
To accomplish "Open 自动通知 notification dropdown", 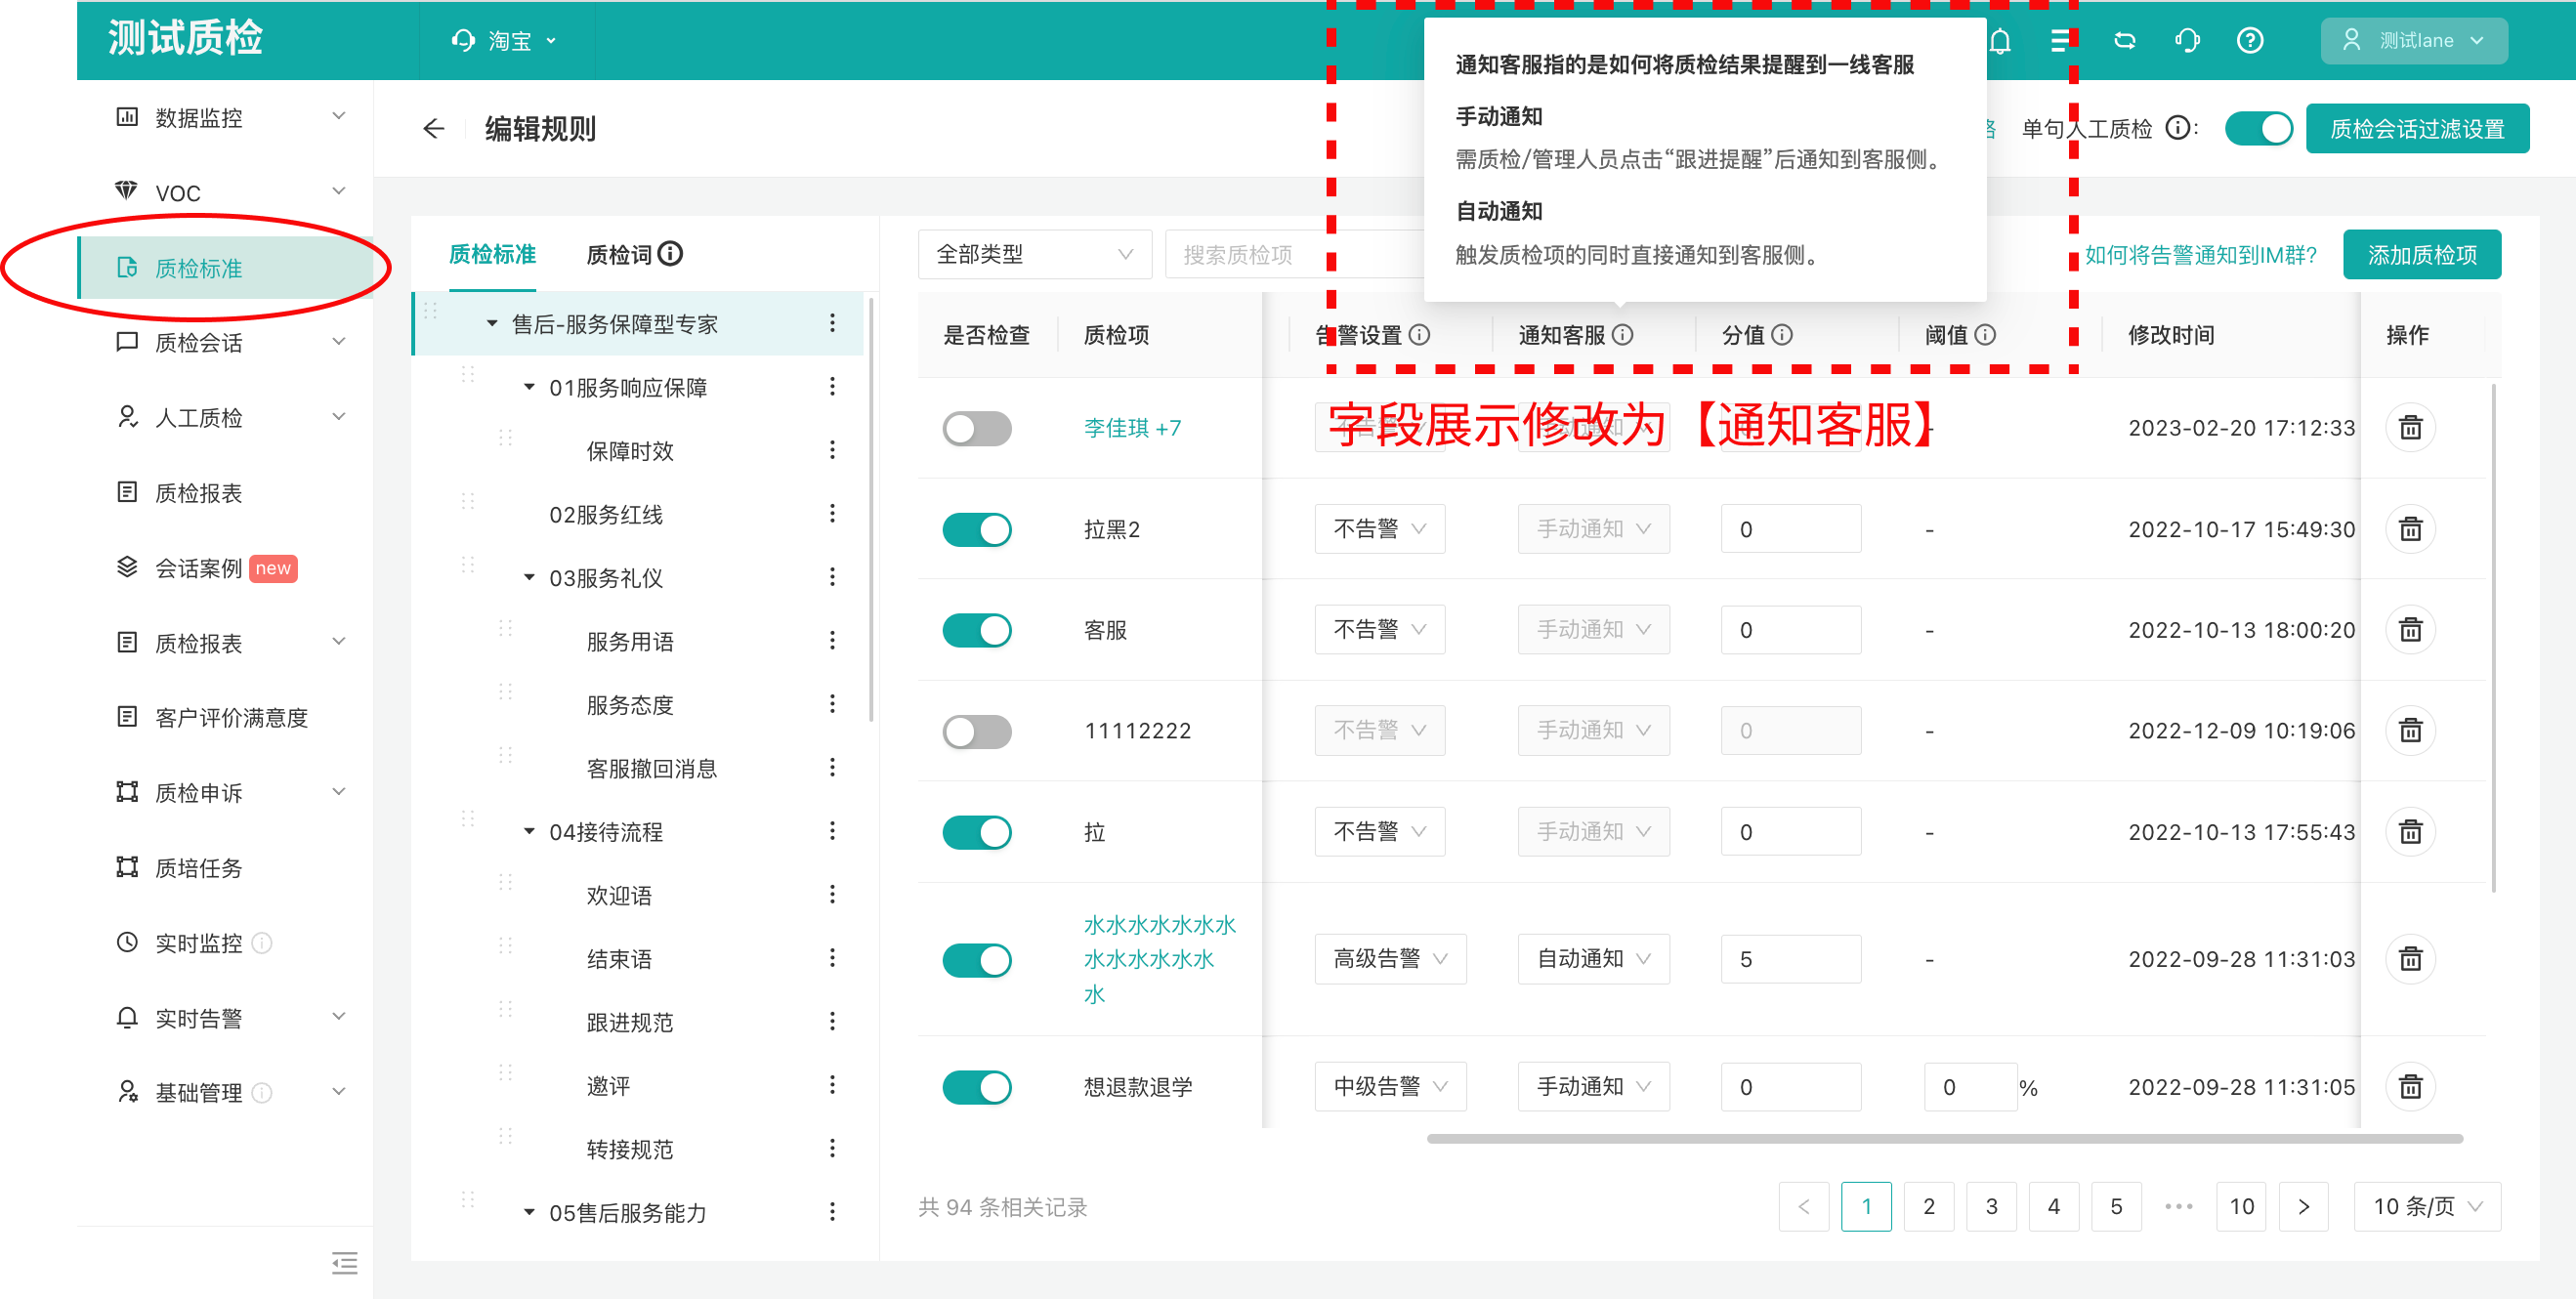I will [x=1593, y=959].
